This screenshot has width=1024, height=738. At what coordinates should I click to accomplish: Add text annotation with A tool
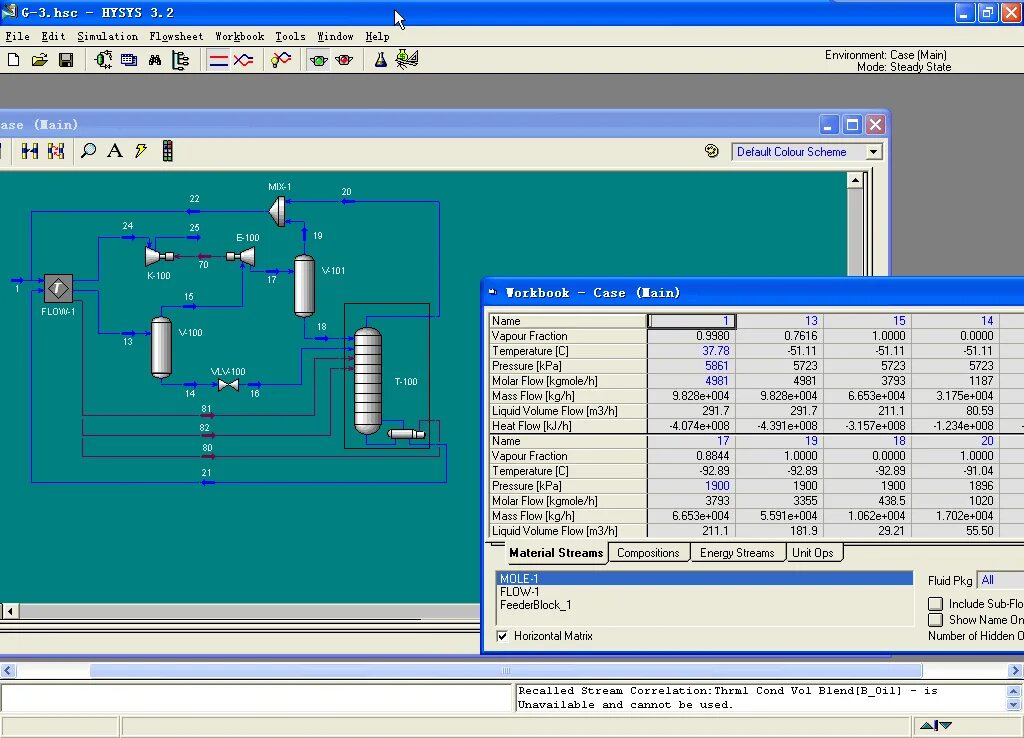coord(115,152)
